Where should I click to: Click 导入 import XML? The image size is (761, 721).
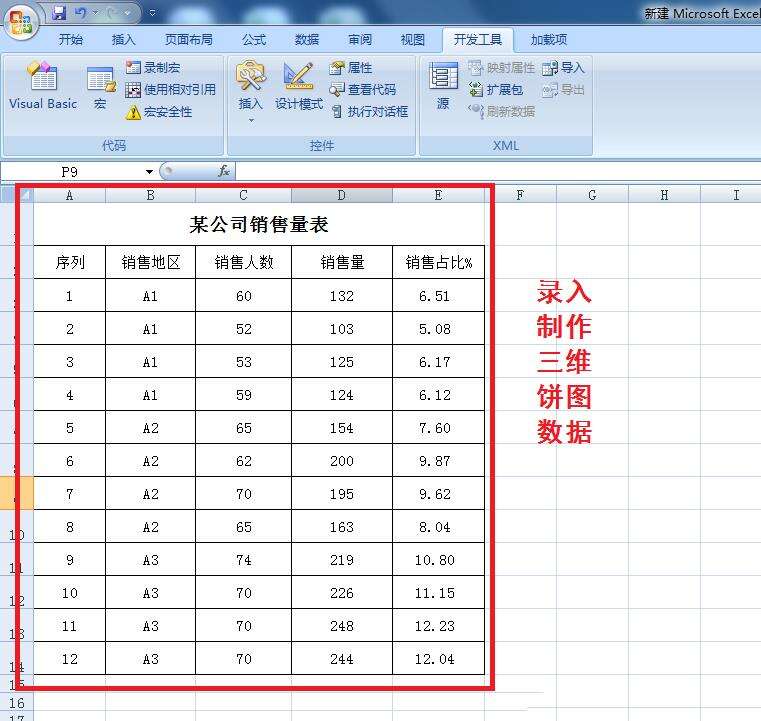click(563, 67)
